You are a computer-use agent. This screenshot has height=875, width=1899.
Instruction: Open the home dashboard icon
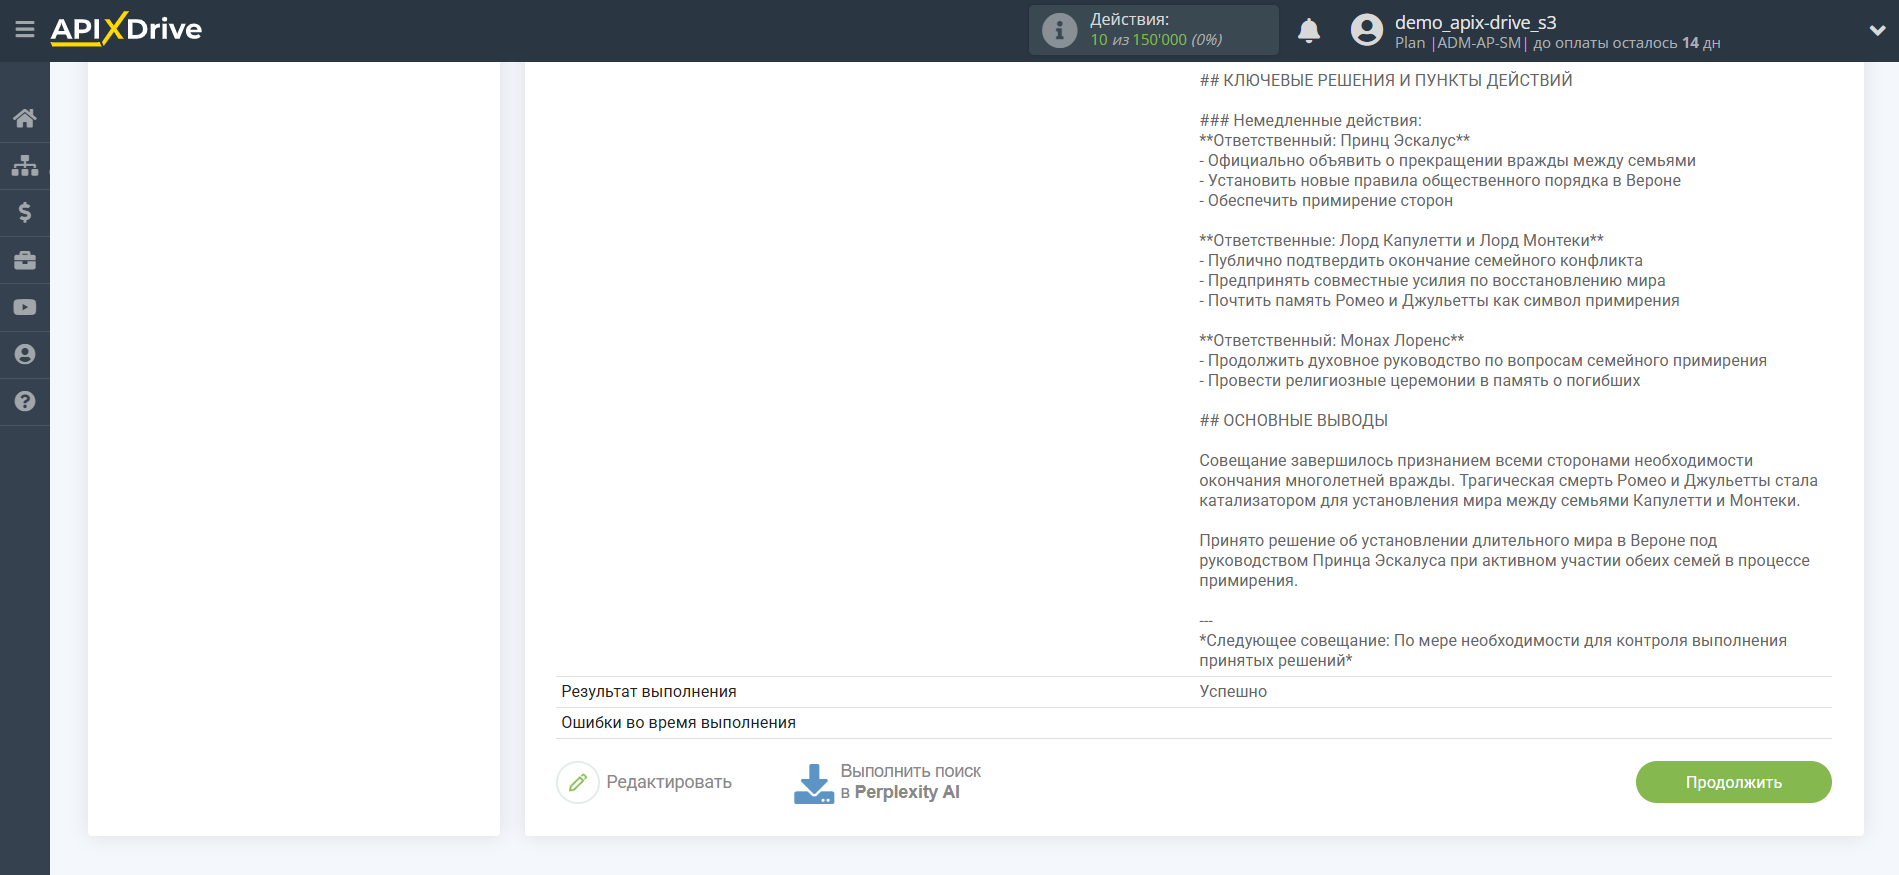(25, 118)
